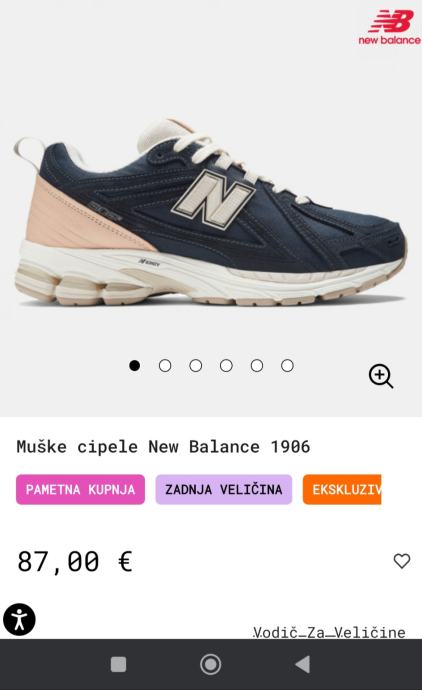Image resolution: width=422 pixels, height=690 pixels.
Task: Open Vodič Za Veličine size guide link
Action: point(329,632)
